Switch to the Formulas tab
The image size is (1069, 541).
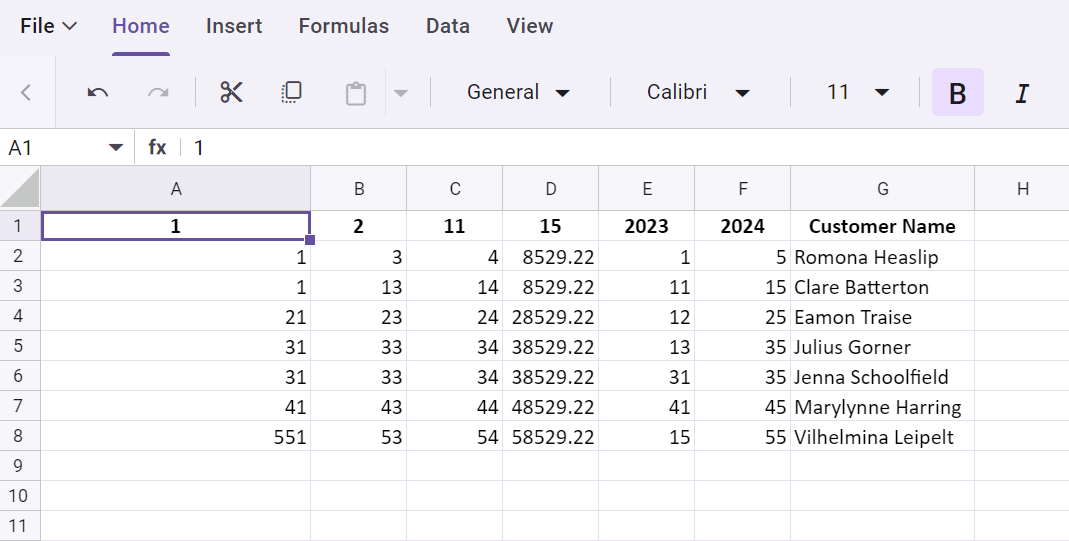coord(344,26)
